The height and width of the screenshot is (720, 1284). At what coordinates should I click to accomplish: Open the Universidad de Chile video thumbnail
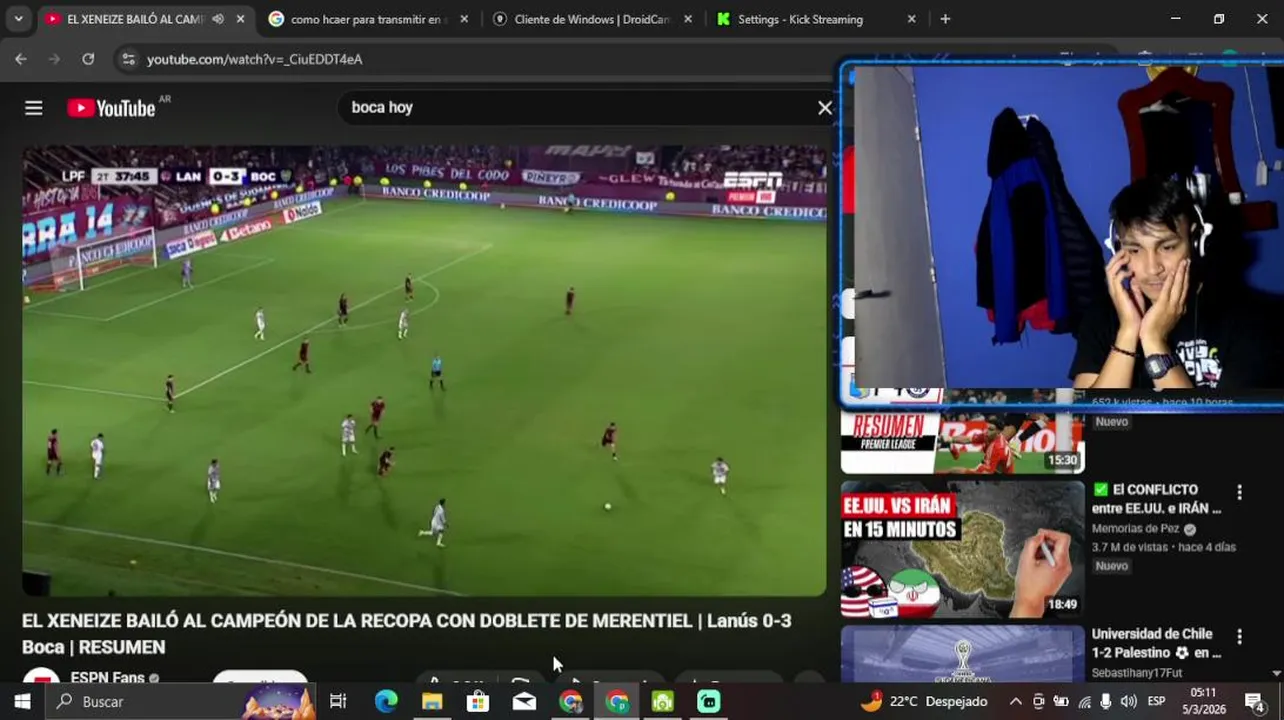(962, 653)
